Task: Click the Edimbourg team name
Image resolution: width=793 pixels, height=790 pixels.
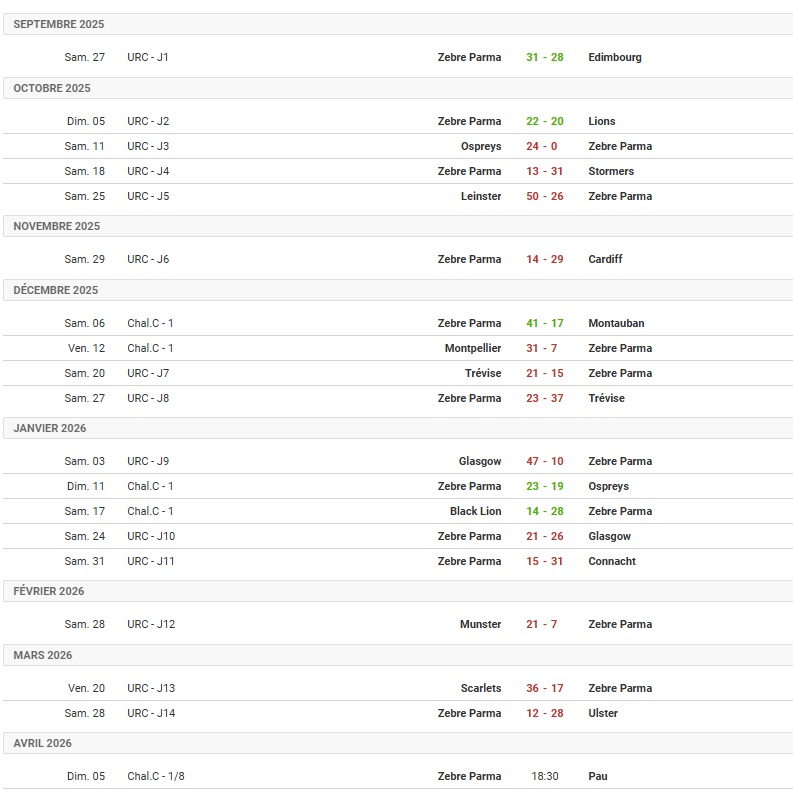Action: (x=614, y=57)
